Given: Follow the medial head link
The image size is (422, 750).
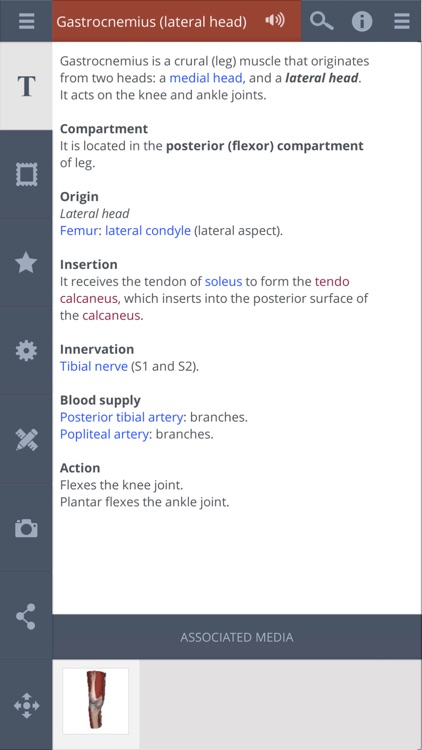Looking at the screenshot, I should pyautogui.click(x=206, y=78).
